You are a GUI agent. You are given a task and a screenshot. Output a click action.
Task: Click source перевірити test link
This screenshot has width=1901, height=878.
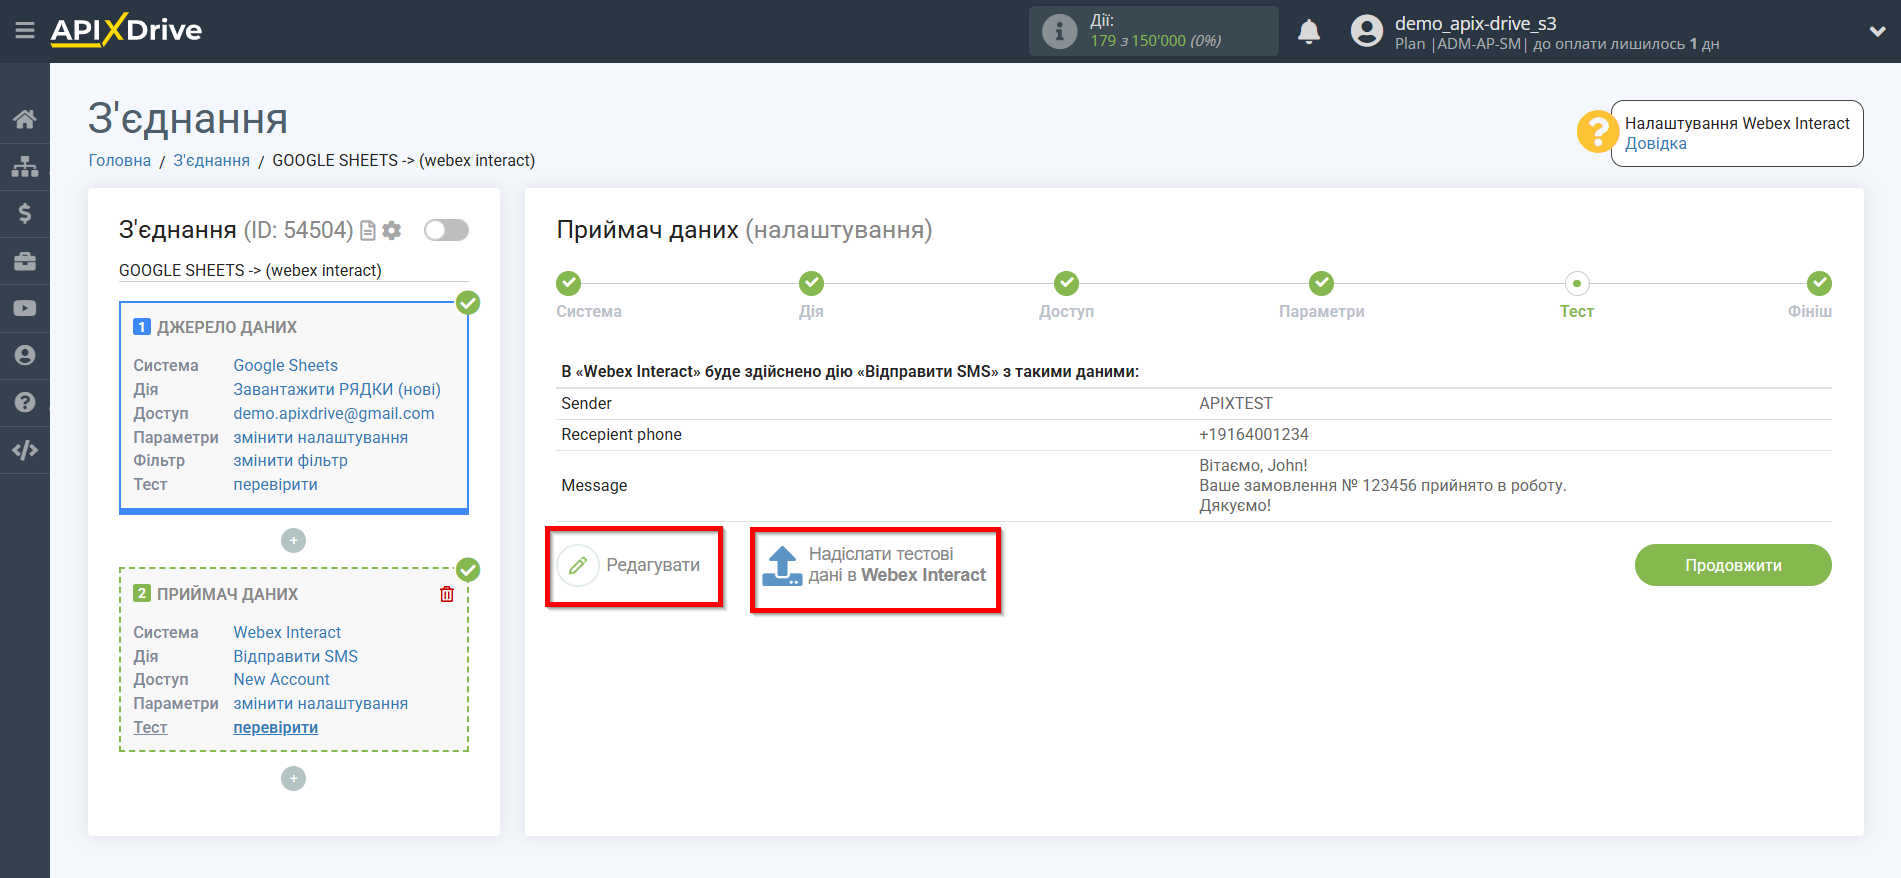pos(276,485)
